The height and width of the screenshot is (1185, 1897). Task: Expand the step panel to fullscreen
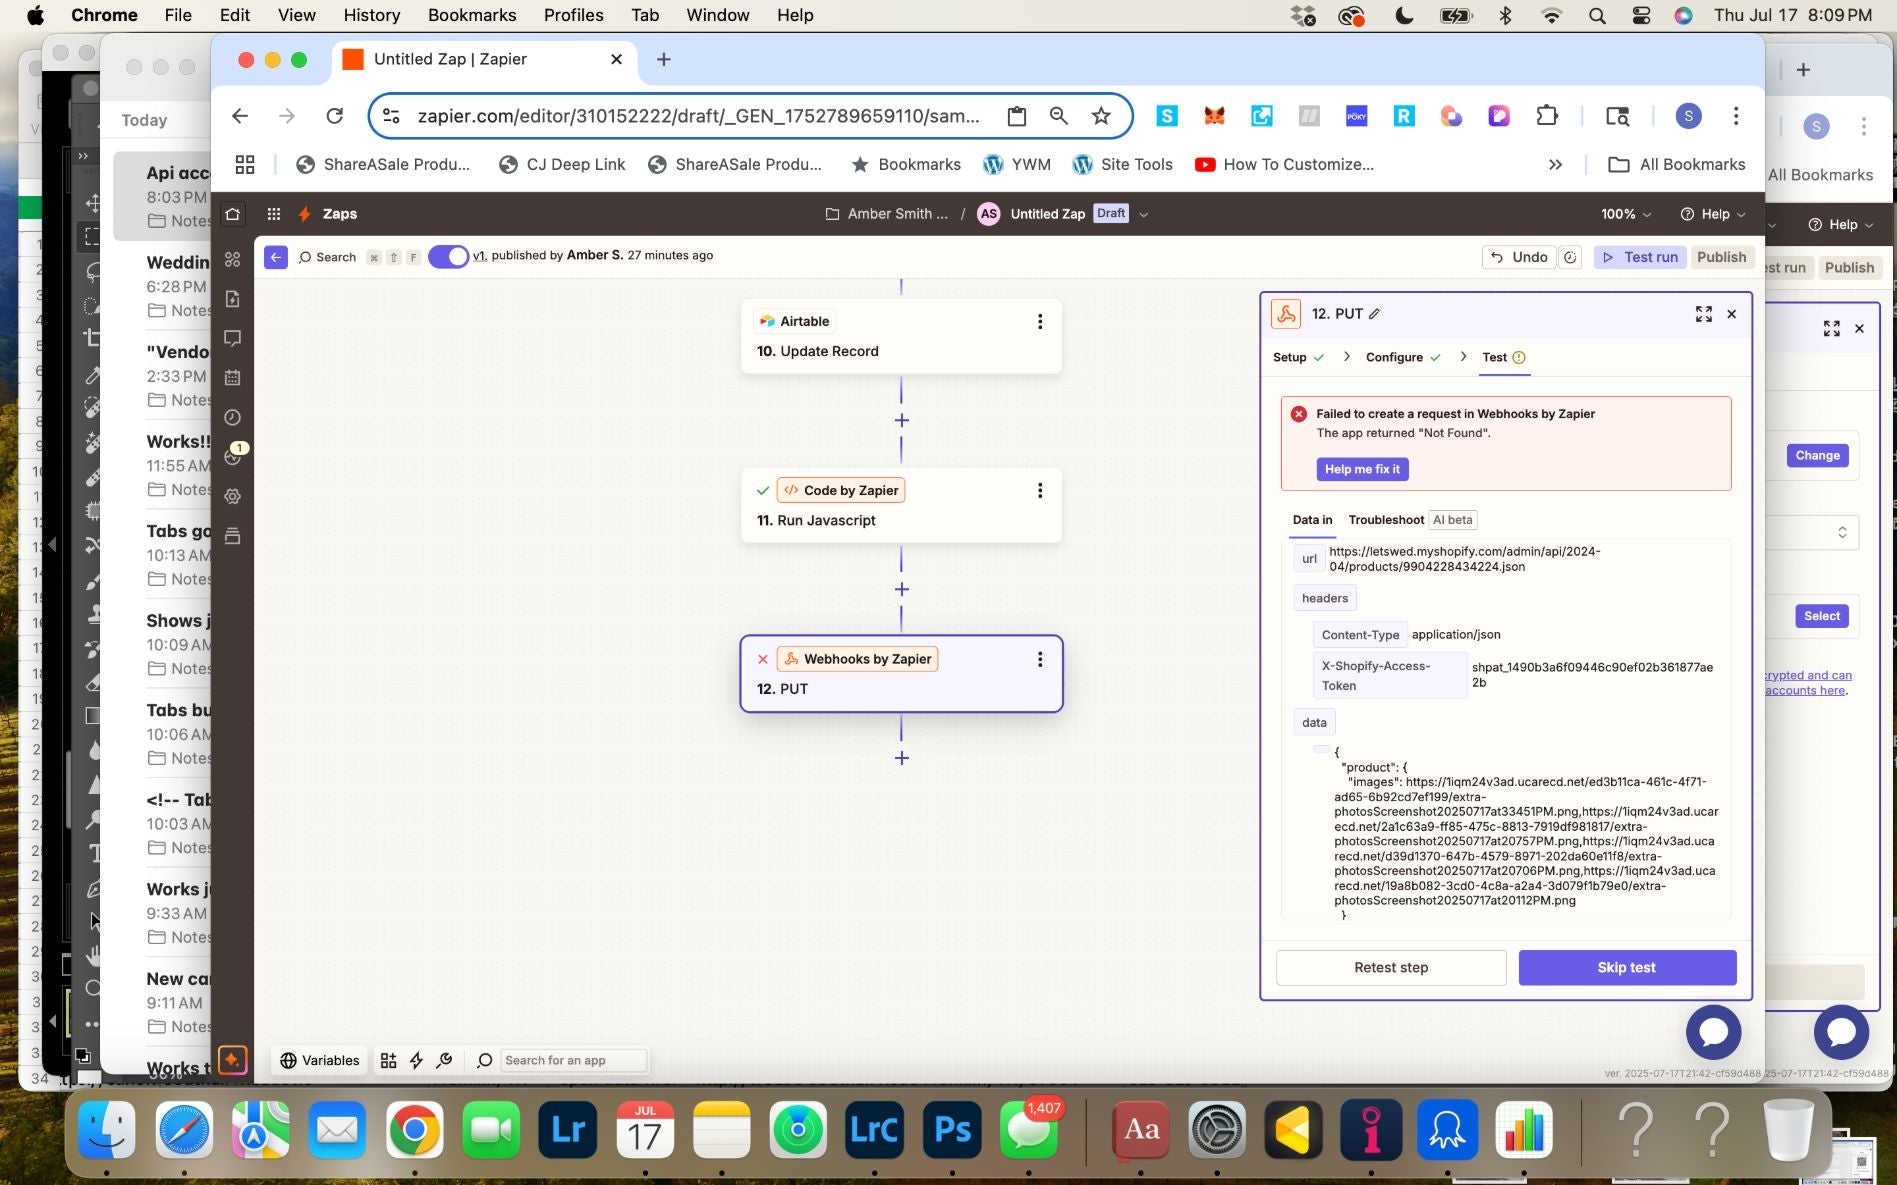tap(1703, 314)
